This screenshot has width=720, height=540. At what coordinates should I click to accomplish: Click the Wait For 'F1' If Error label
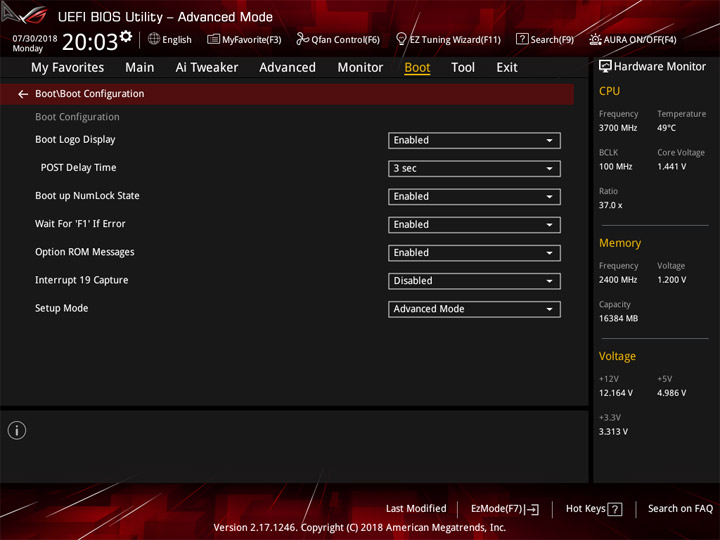80,224
